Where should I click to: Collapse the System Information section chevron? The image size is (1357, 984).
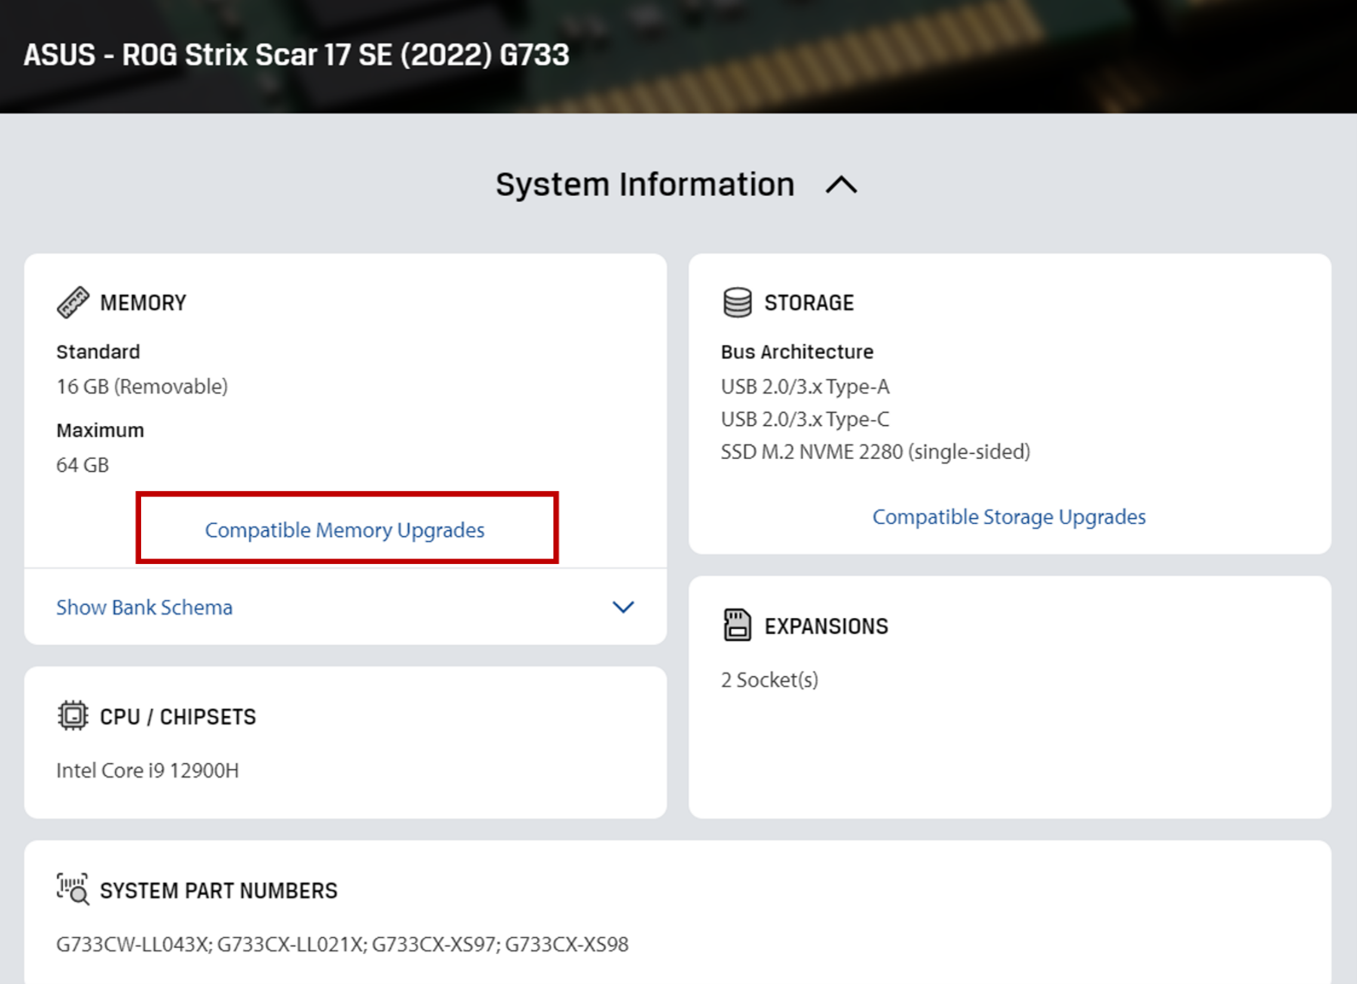point(841,185)
